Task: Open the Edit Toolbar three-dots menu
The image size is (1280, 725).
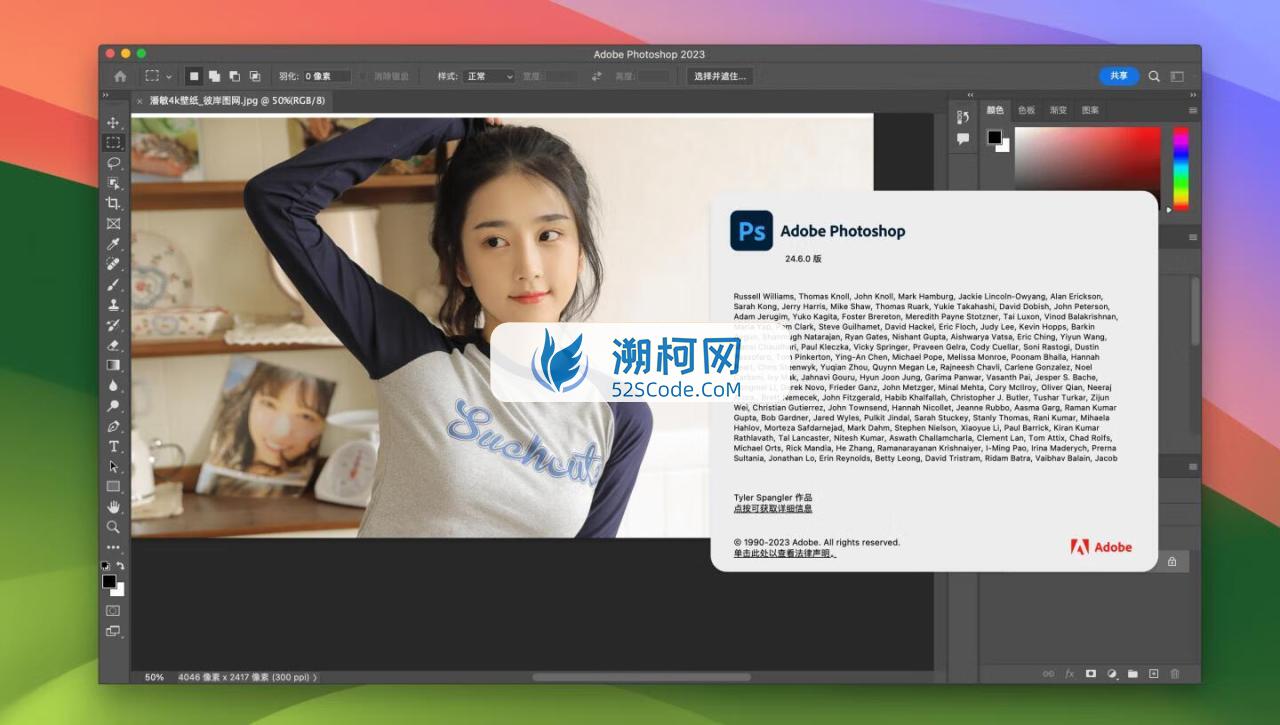Action: click(113, 547)
